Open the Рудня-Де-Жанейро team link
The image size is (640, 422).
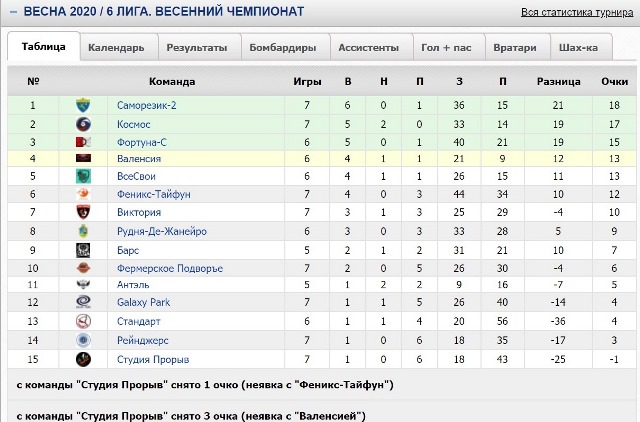point(162,231)
